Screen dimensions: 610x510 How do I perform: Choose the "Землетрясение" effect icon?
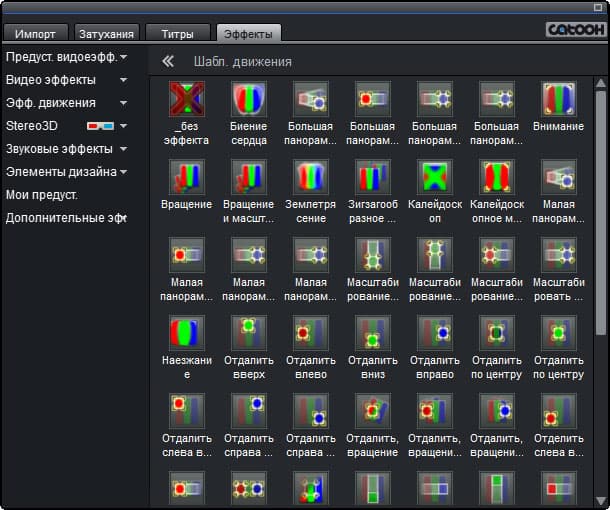pyautogui.click(x=310, y=177)
